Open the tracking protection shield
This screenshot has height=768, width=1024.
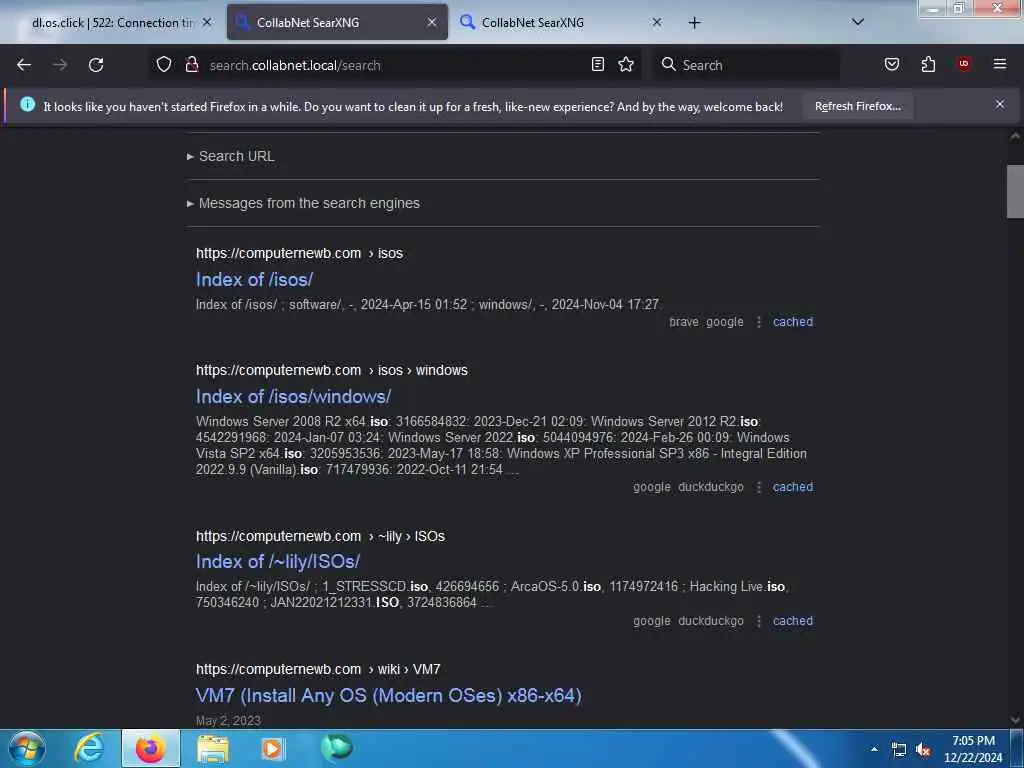tap(164, 64)
